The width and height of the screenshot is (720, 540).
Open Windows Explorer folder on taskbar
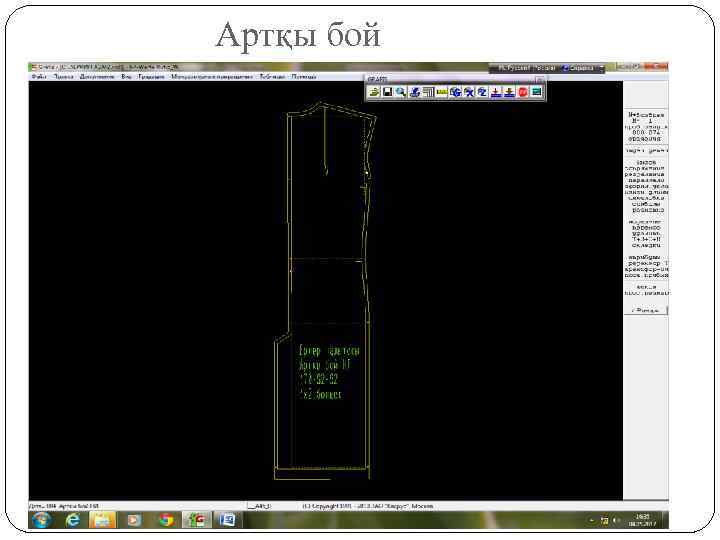point(102,520)
